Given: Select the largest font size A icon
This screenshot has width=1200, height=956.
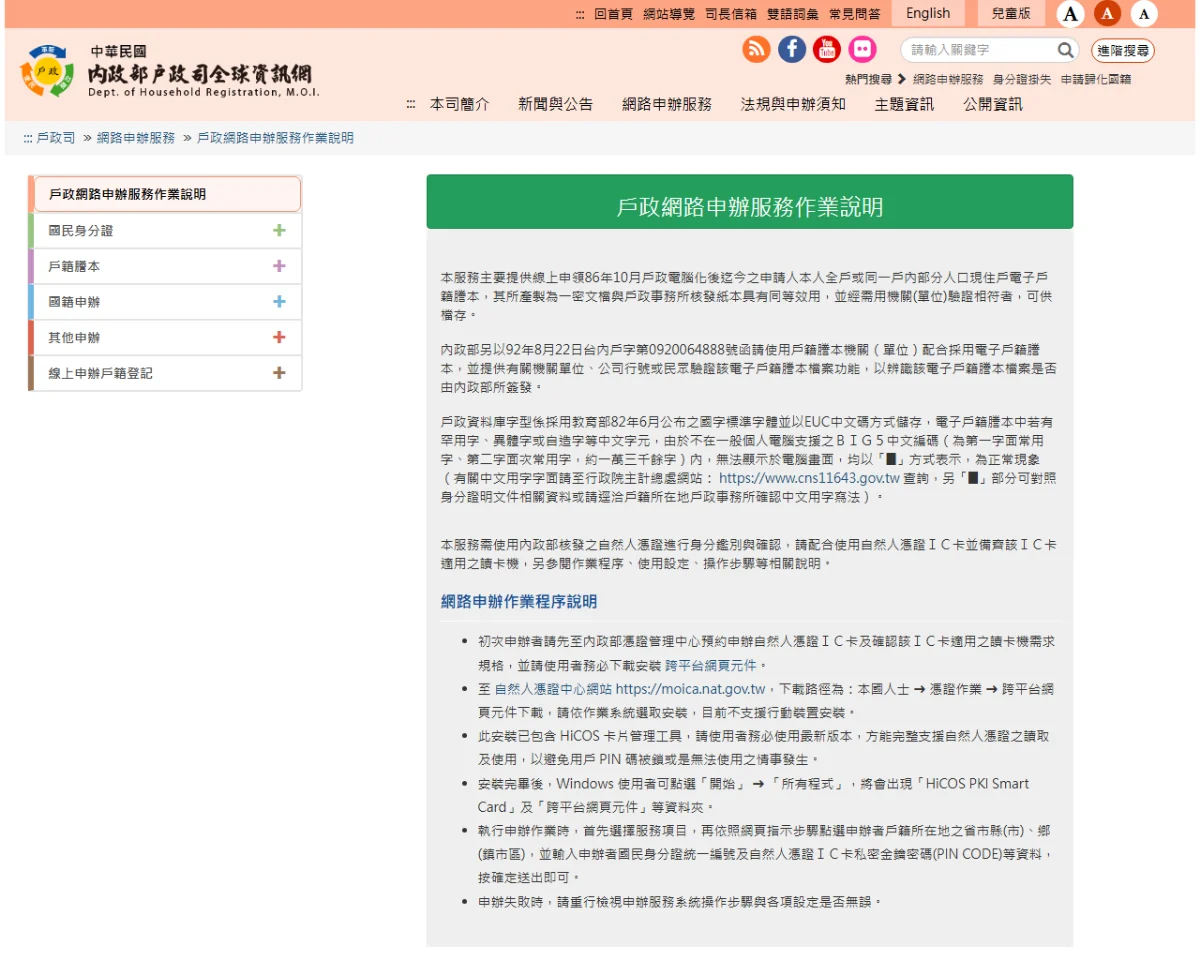Looking at the screenshot, I should tap(1071, 13).
